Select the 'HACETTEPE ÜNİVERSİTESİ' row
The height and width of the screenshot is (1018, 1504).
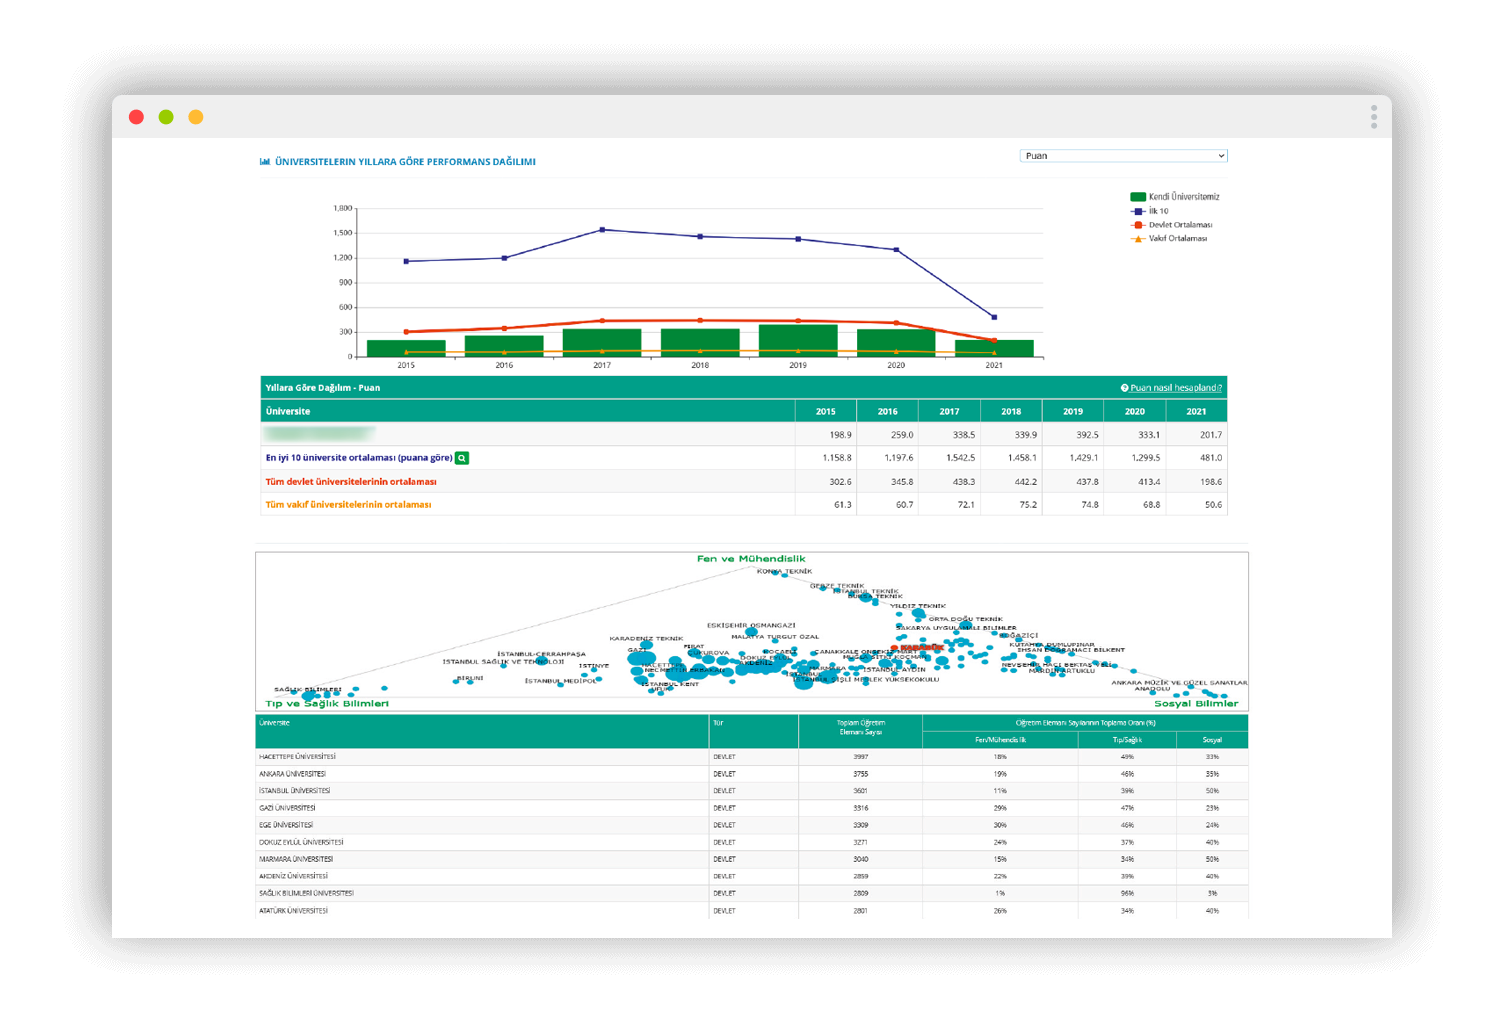pos(752,757)
